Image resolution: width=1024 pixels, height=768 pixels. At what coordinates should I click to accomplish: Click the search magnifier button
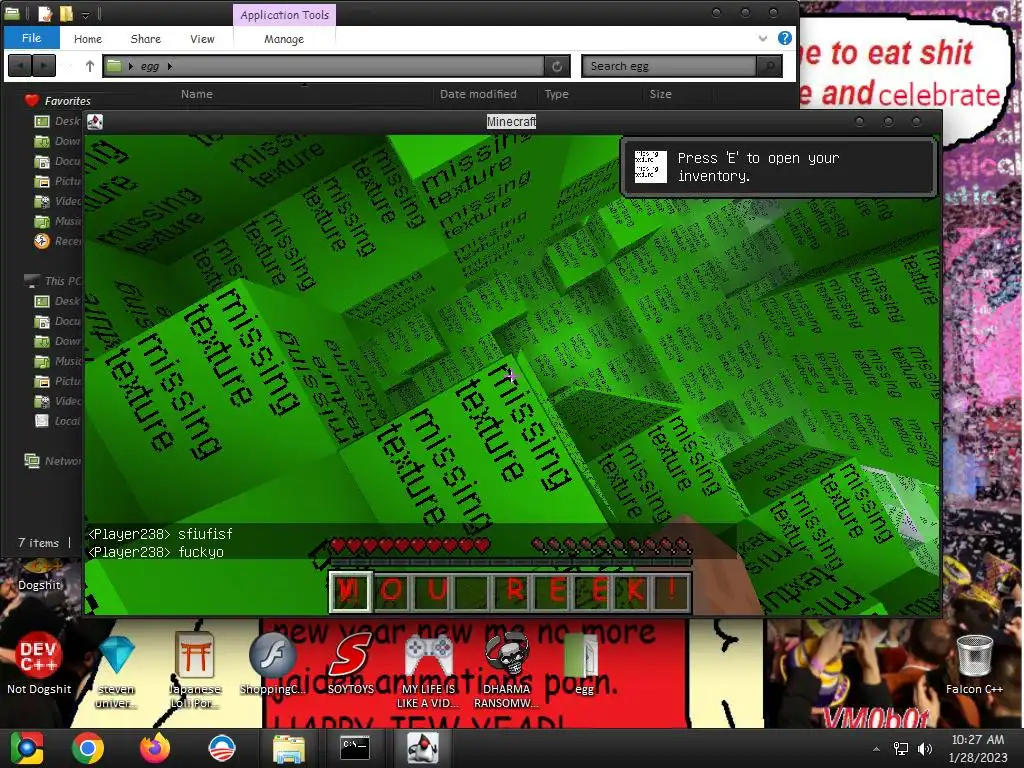click(x=769, y=66)
